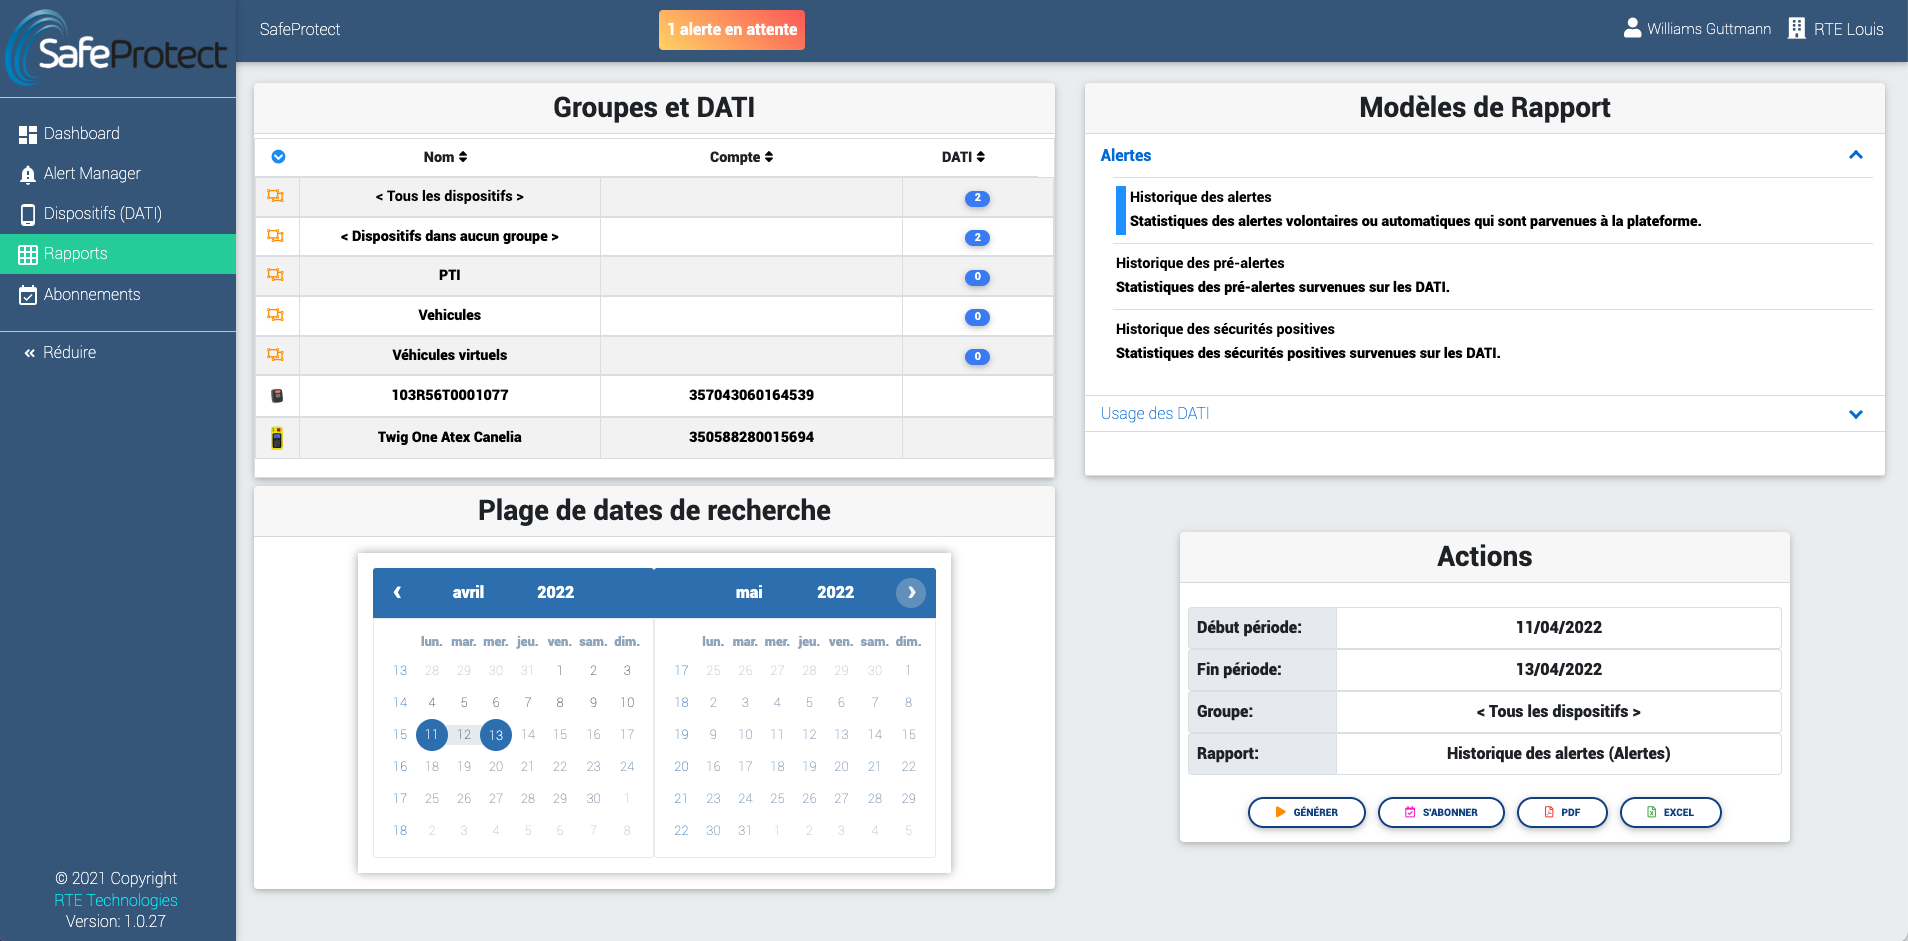This screenshot has height=941, width=1908.
Task: Click Twig One Atex Canelia device icon
Action: pos(277,438)
